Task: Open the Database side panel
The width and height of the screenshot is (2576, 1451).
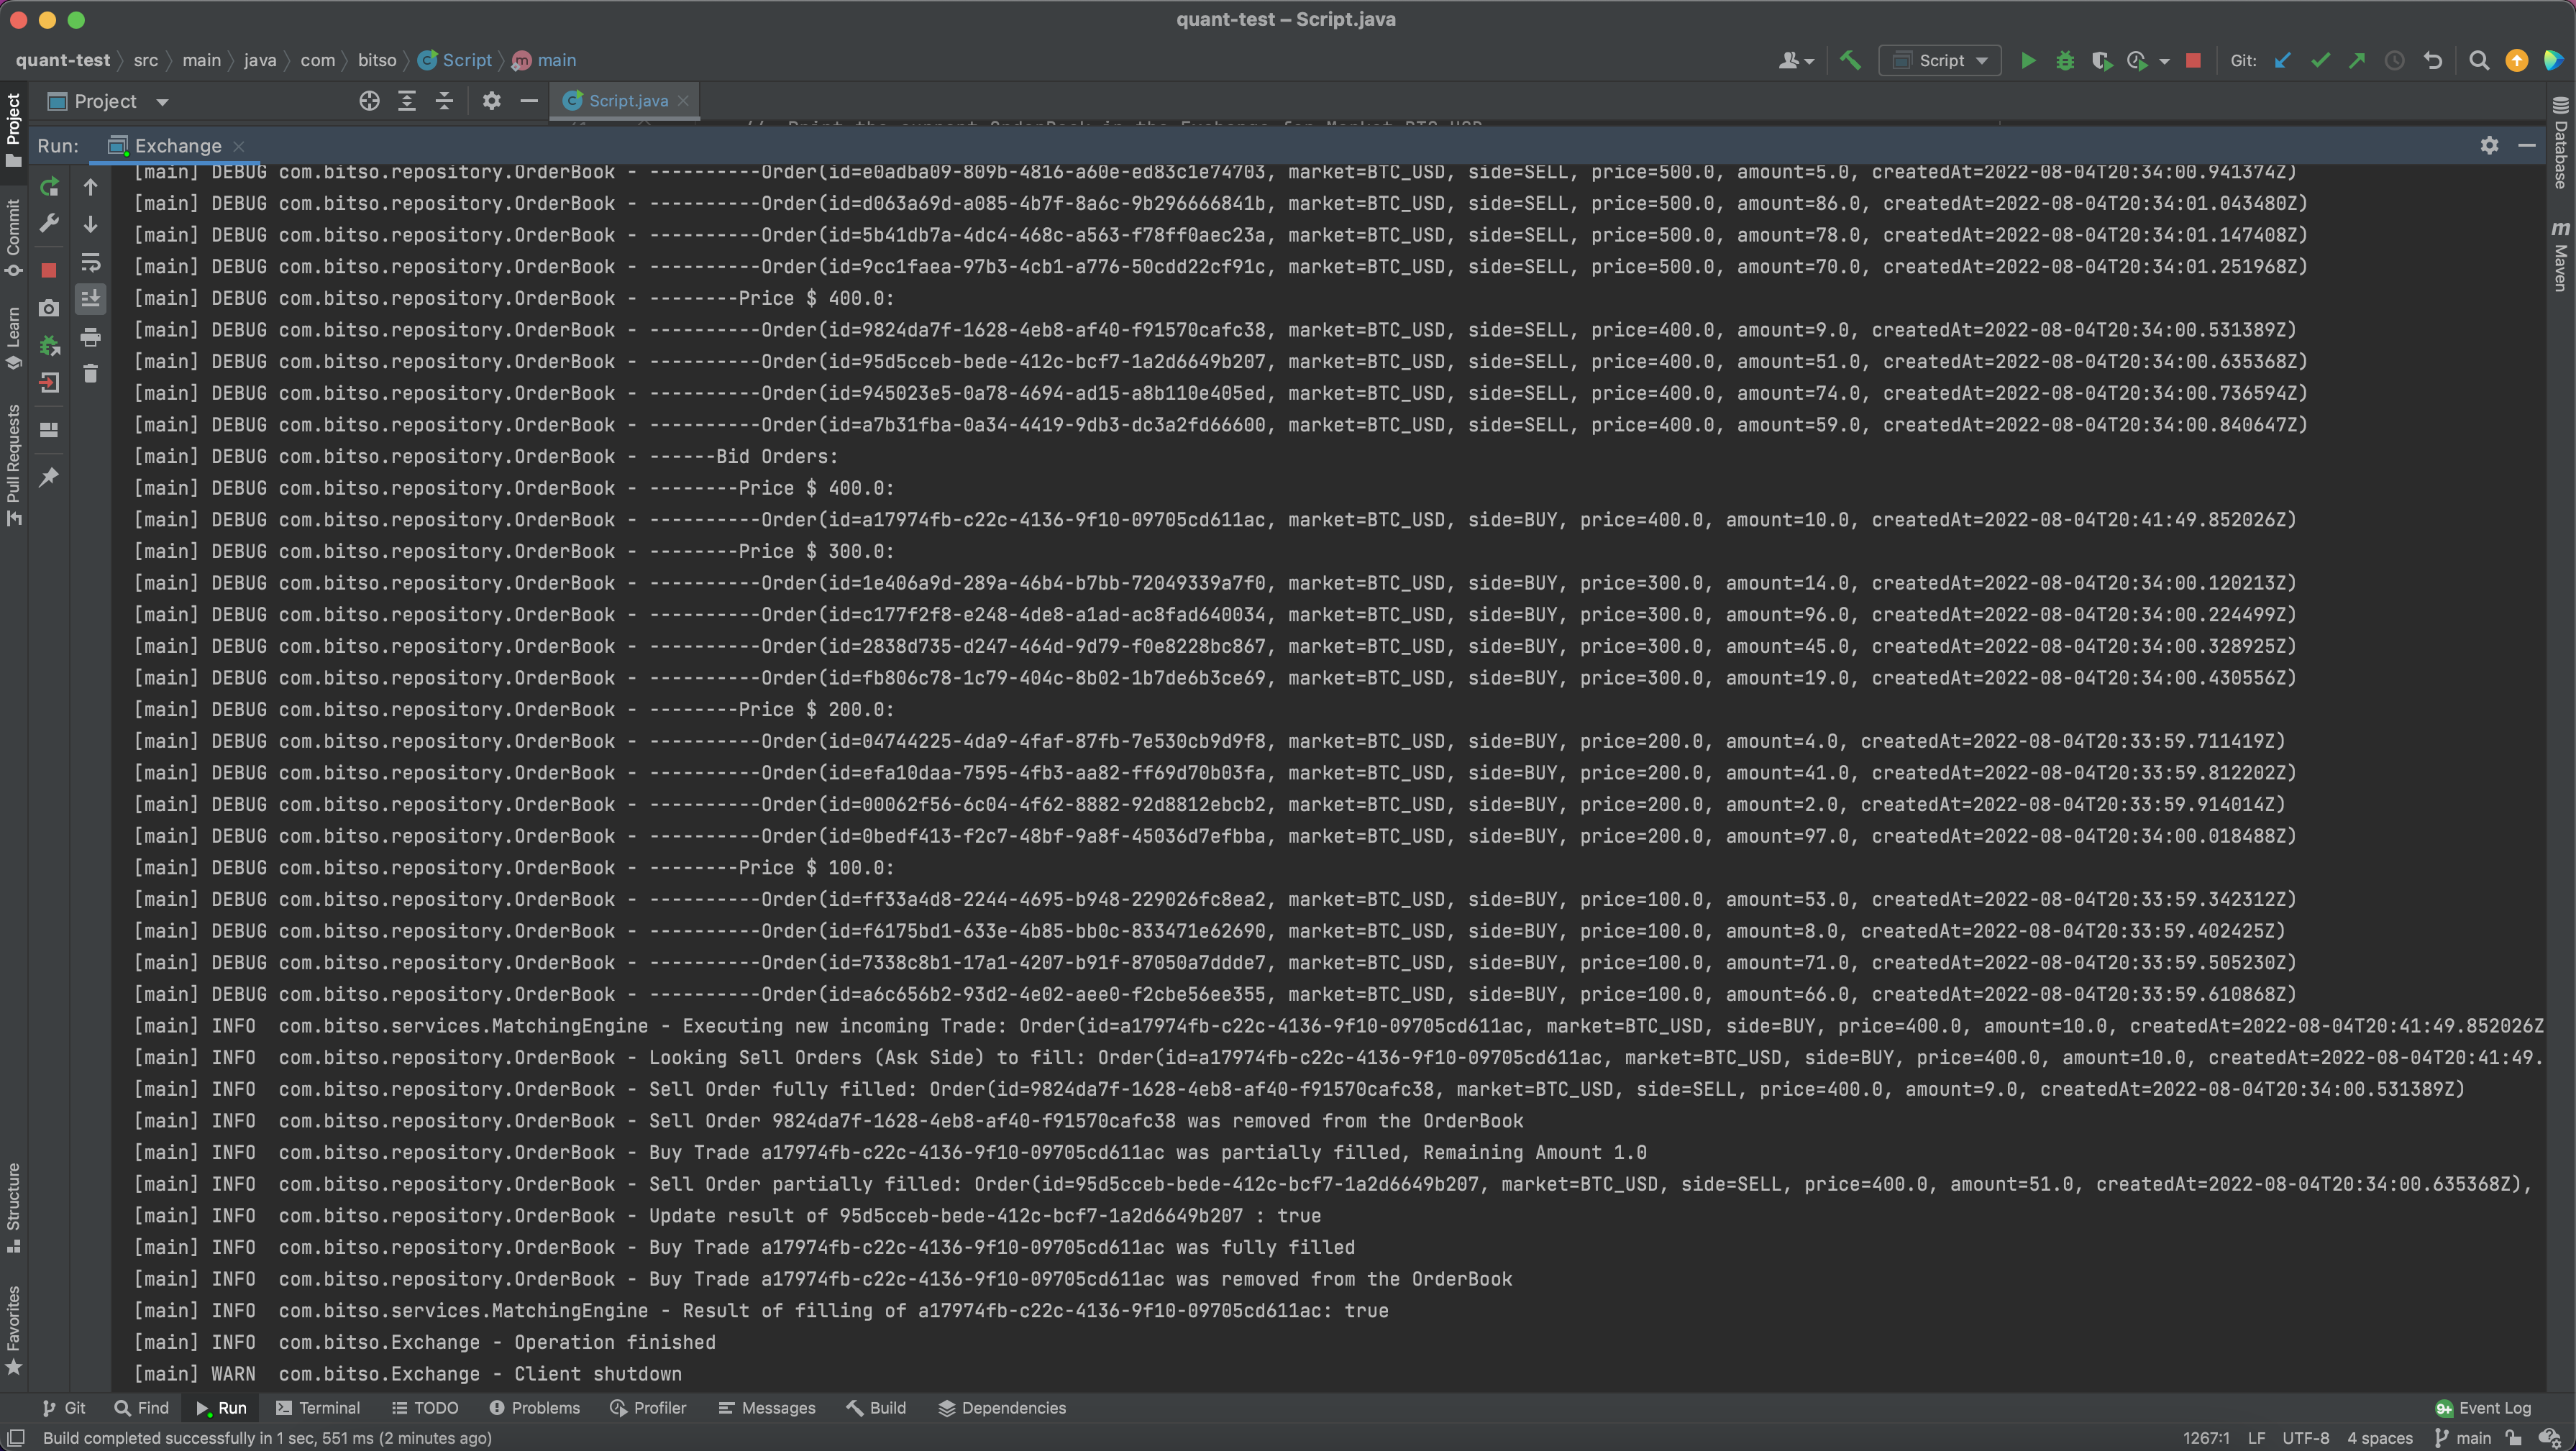Action: [x=2561, y=142]
